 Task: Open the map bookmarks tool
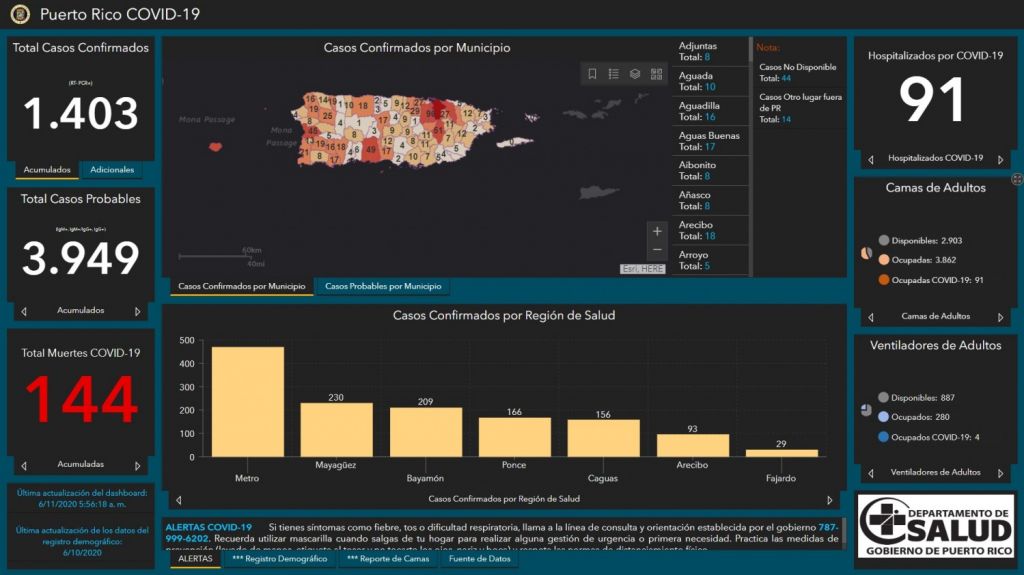click(592, 74)
